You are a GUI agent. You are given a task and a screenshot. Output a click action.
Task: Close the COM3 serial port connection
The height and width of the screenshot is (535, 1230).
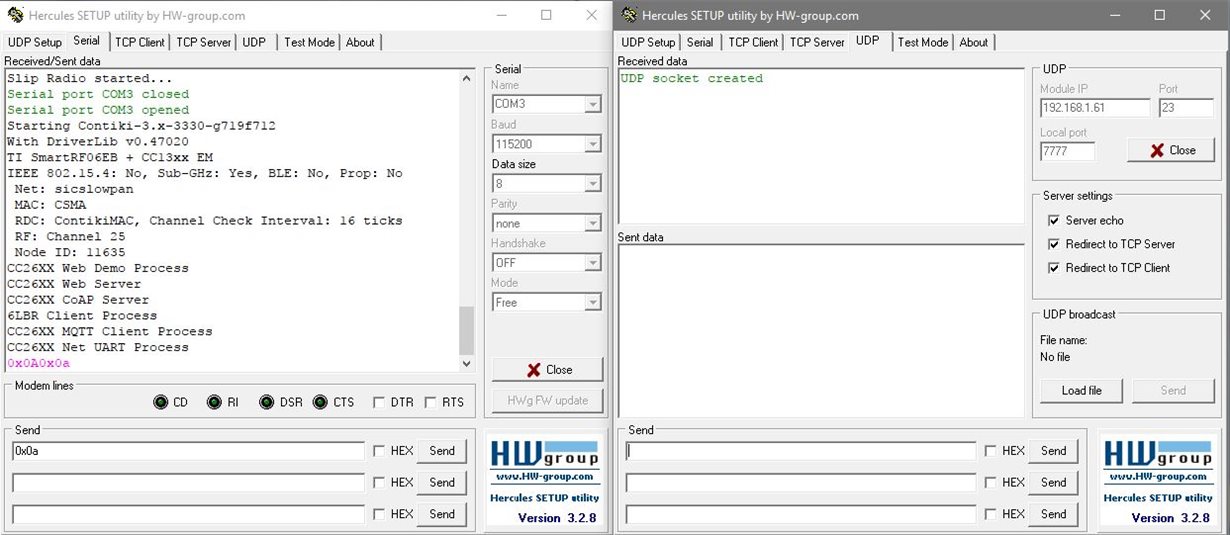(548, 370)
